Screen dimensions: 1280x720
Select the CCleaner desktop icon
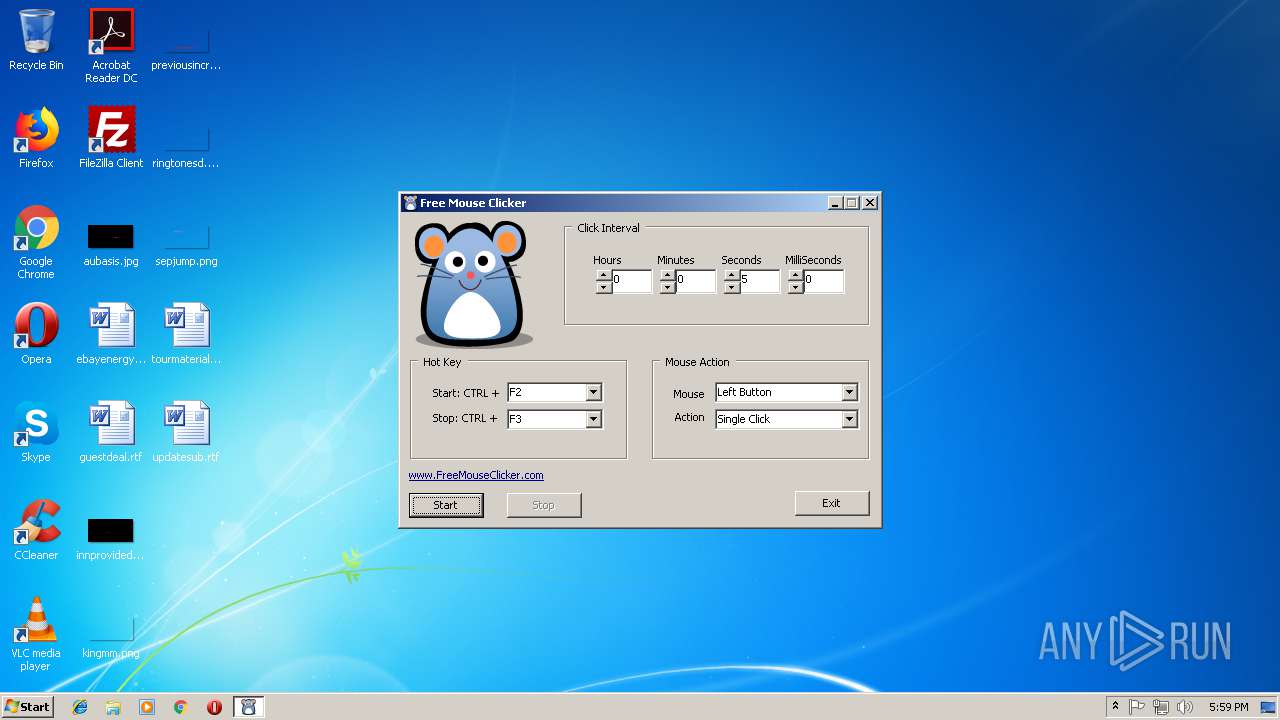pyautogui.click(x=36, y=530)
